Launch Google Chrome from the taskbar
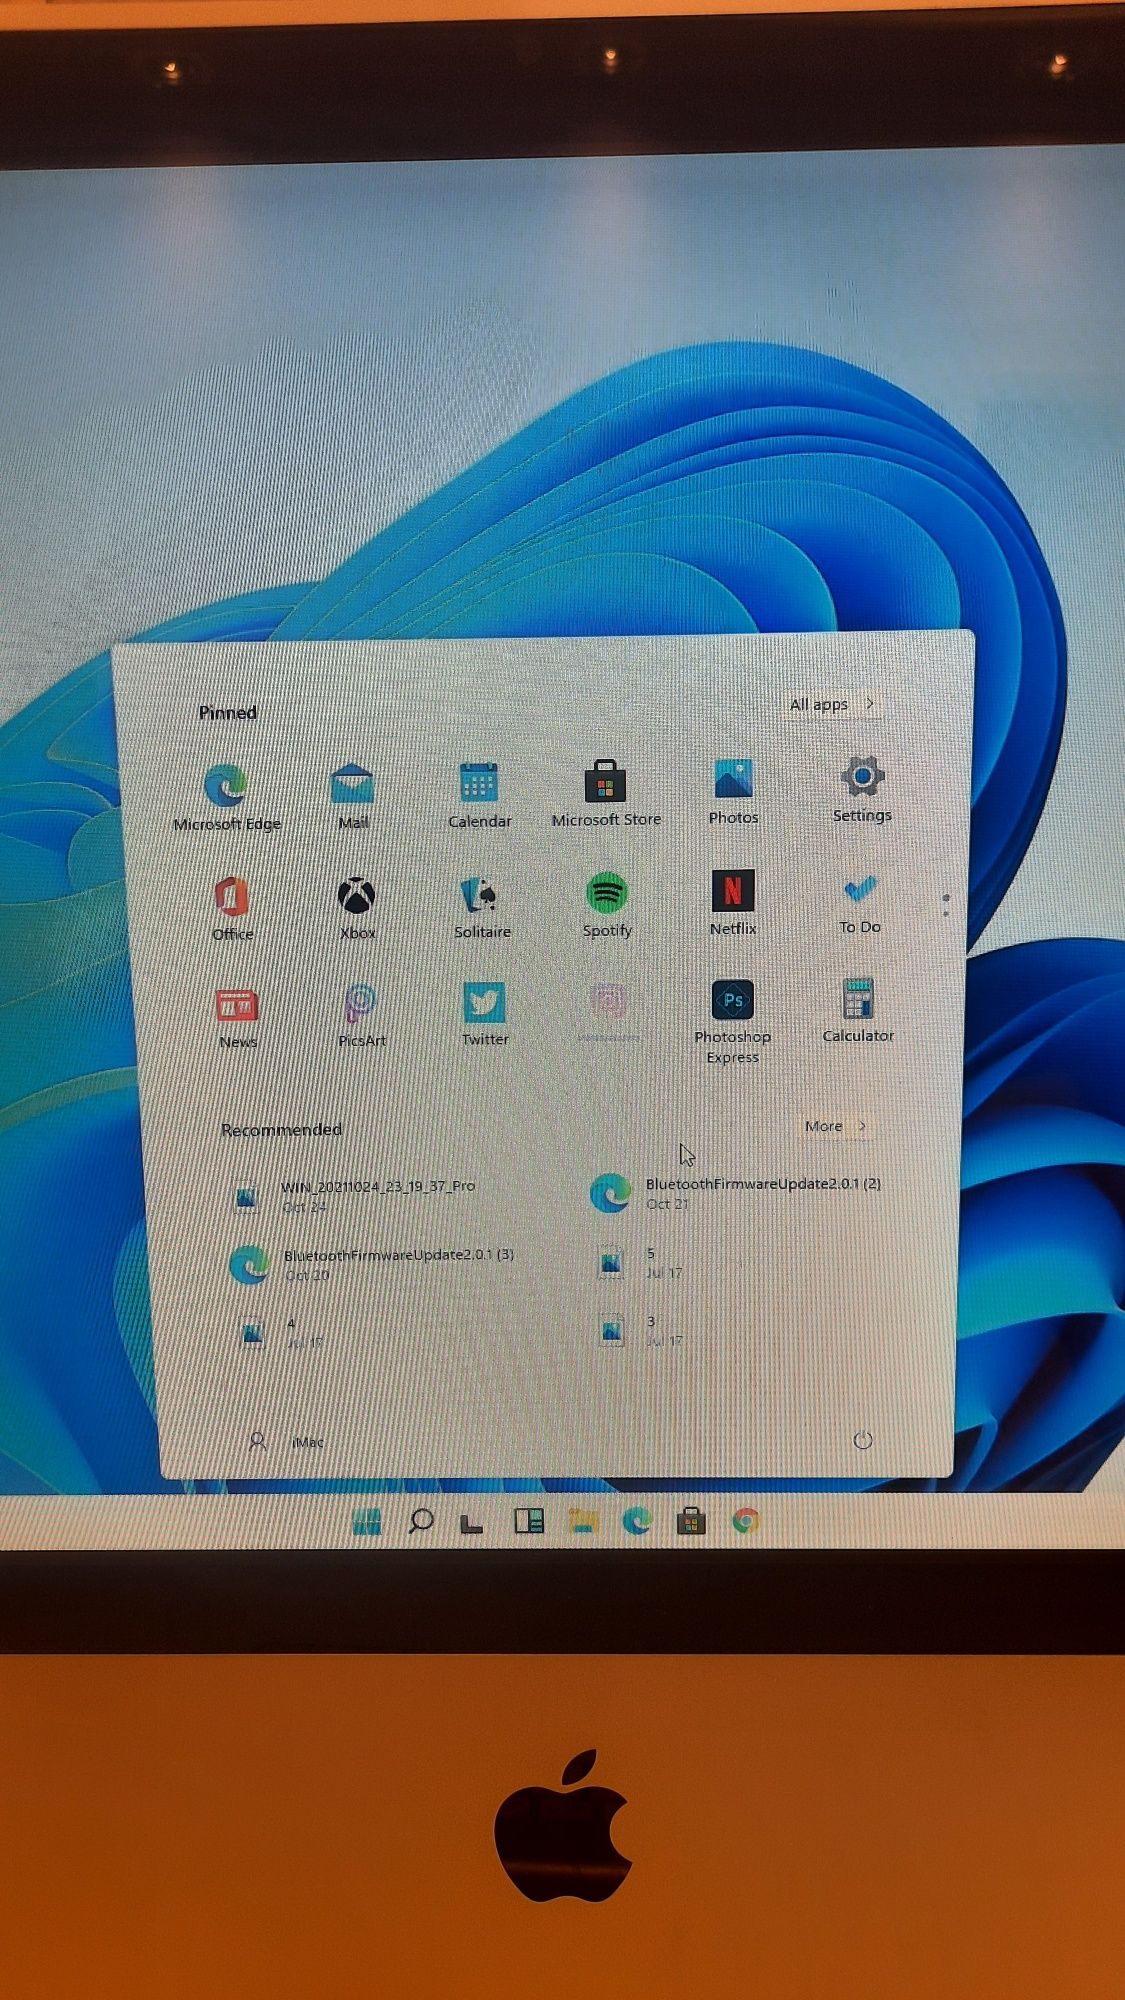The width and height of the screenshot is (1125, 2000). (745, 1522)
